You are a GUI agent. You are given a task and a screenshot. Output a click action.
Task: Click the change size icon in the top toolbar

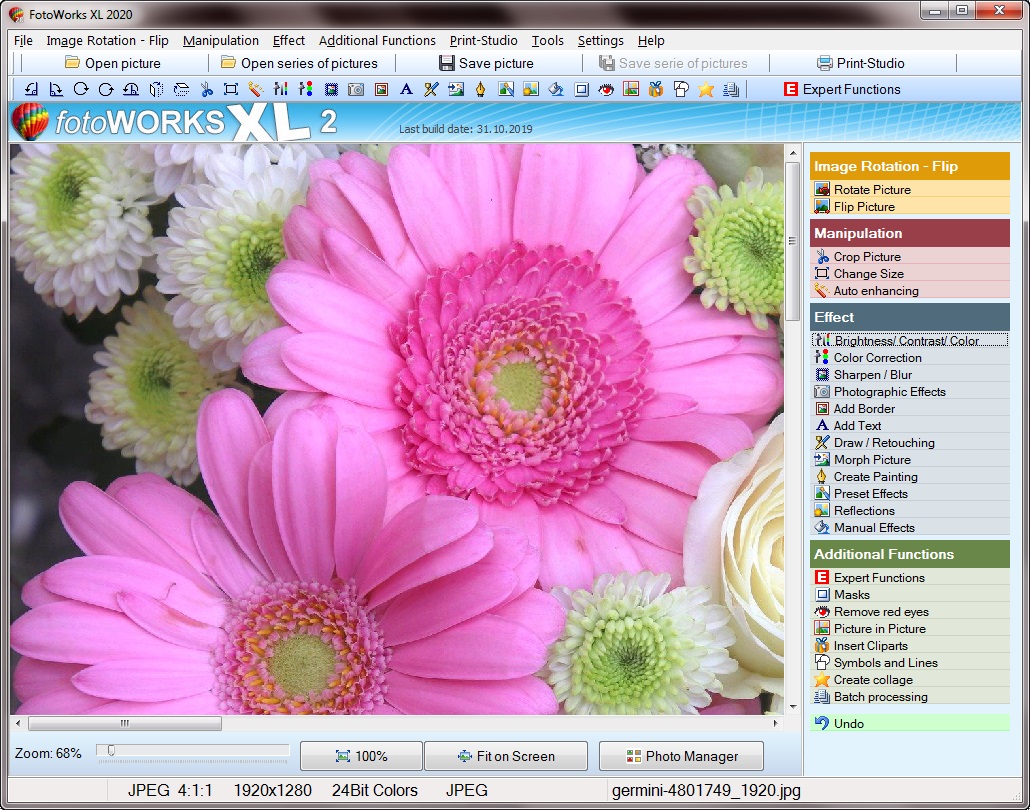pyautogui.click(x=231, y=89)
